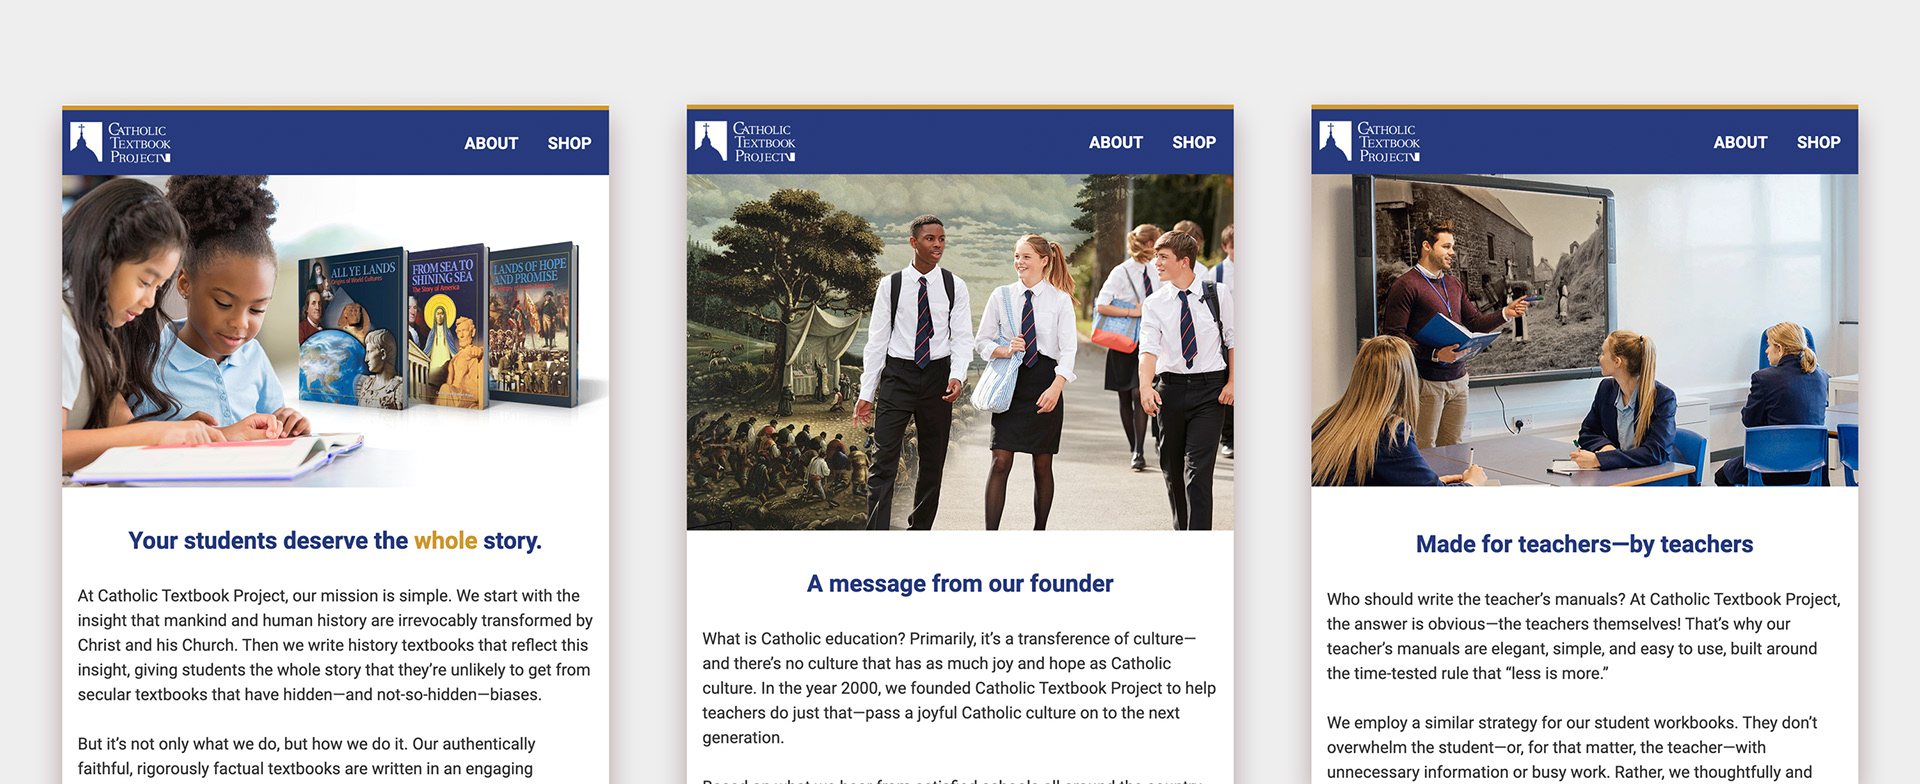1920x784 pixels.
Task: Click the highlighted gold word 'whole'
Action: tap(445, 541)
